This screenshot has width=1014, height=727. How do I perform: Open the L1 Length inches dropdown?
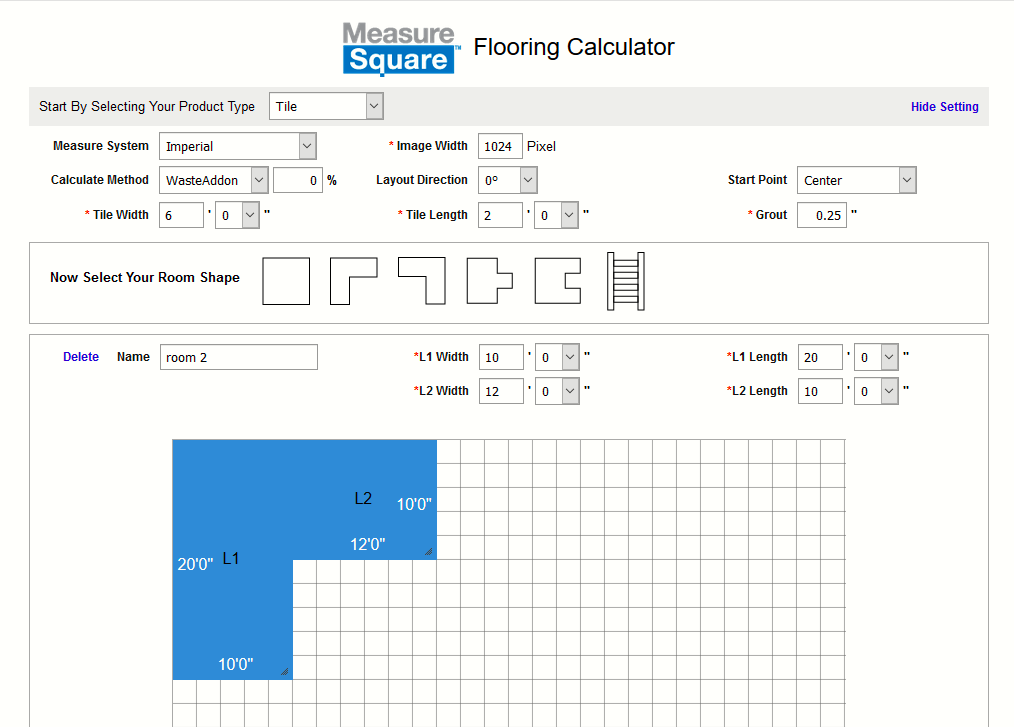point(876,357)
